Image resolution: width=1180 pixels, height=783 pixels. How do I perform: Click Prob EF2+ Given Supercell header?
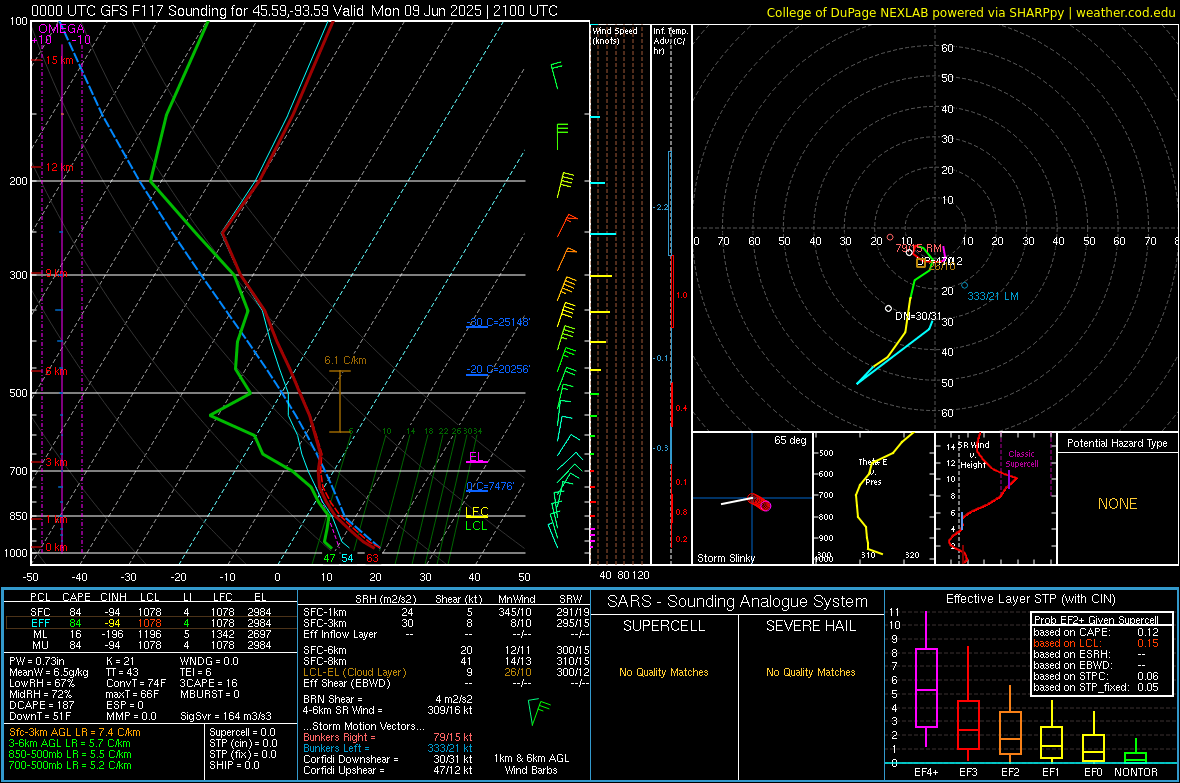[x=1096, y=620]
